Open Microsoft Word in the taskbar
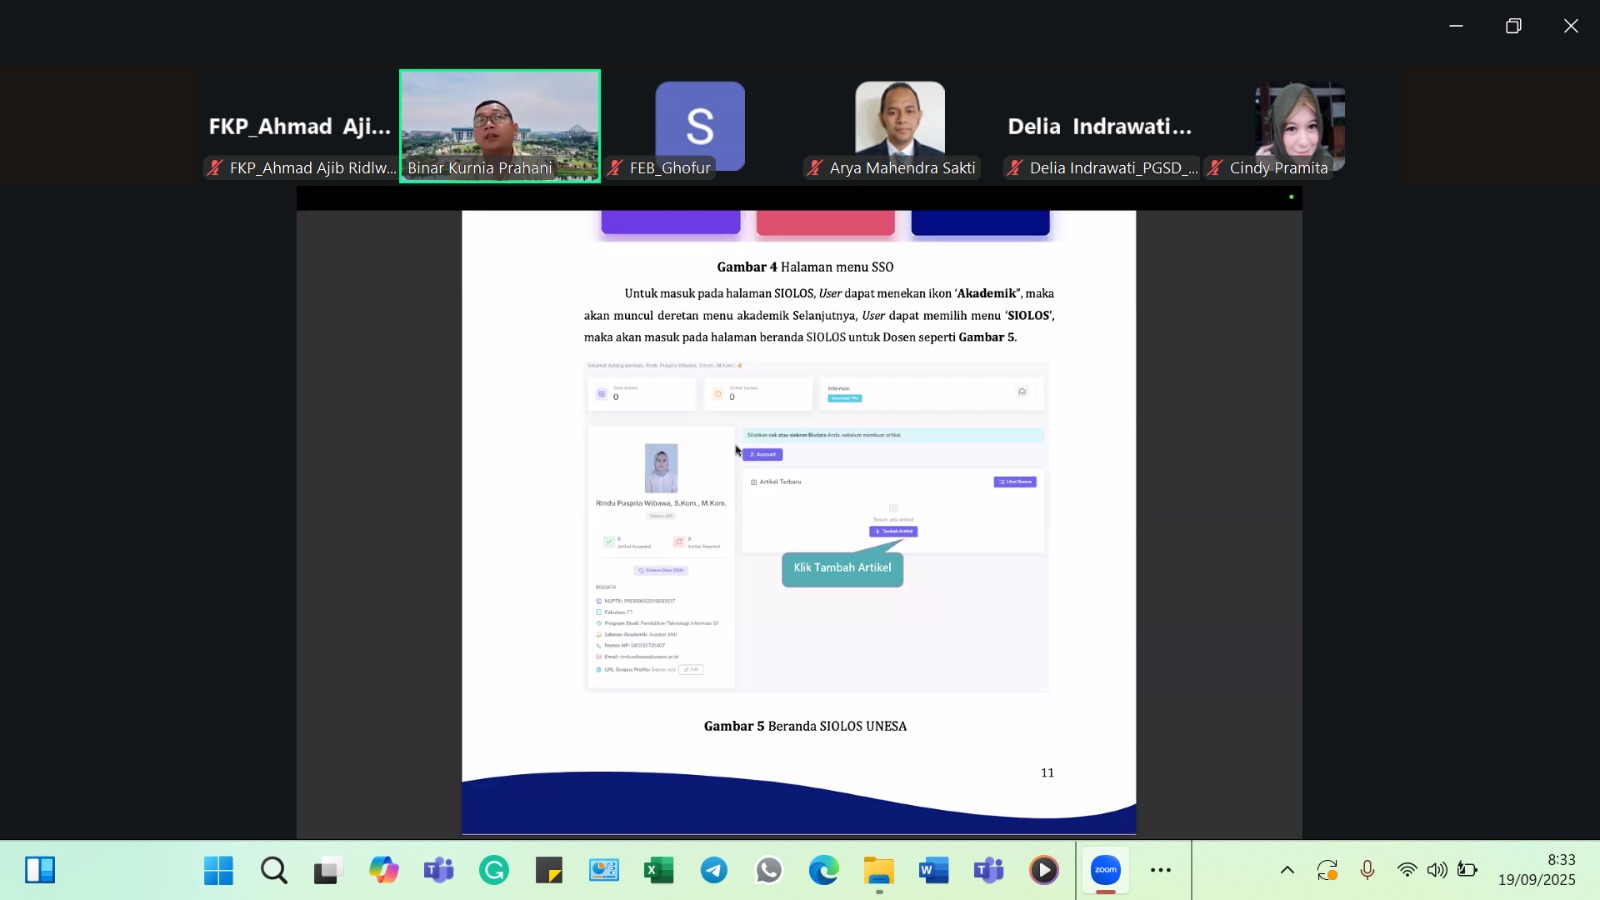Screen dimensions: 1600x900 (932, 870)
